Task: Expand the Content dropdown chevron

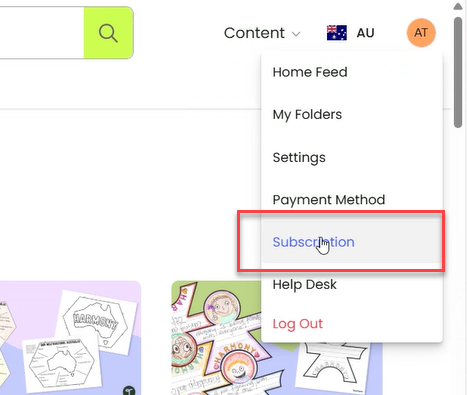Action: click(x=296, y=34)
